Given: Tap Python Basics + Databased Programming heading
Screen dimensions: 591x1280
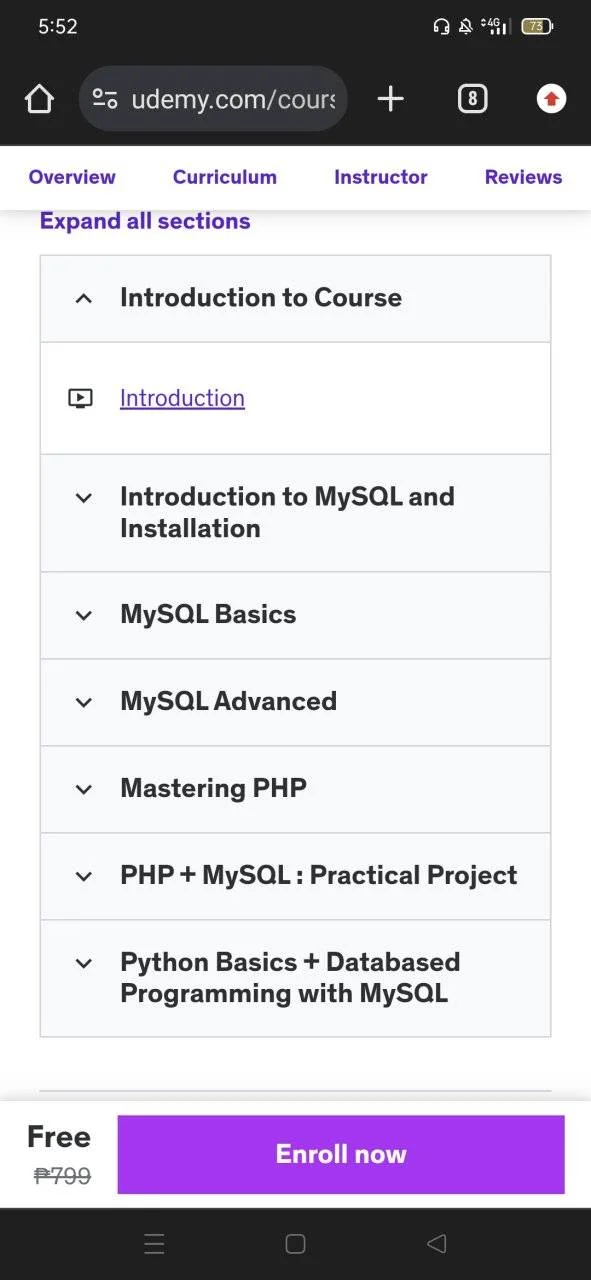Looking at the screenshot, I should [290, 978].
